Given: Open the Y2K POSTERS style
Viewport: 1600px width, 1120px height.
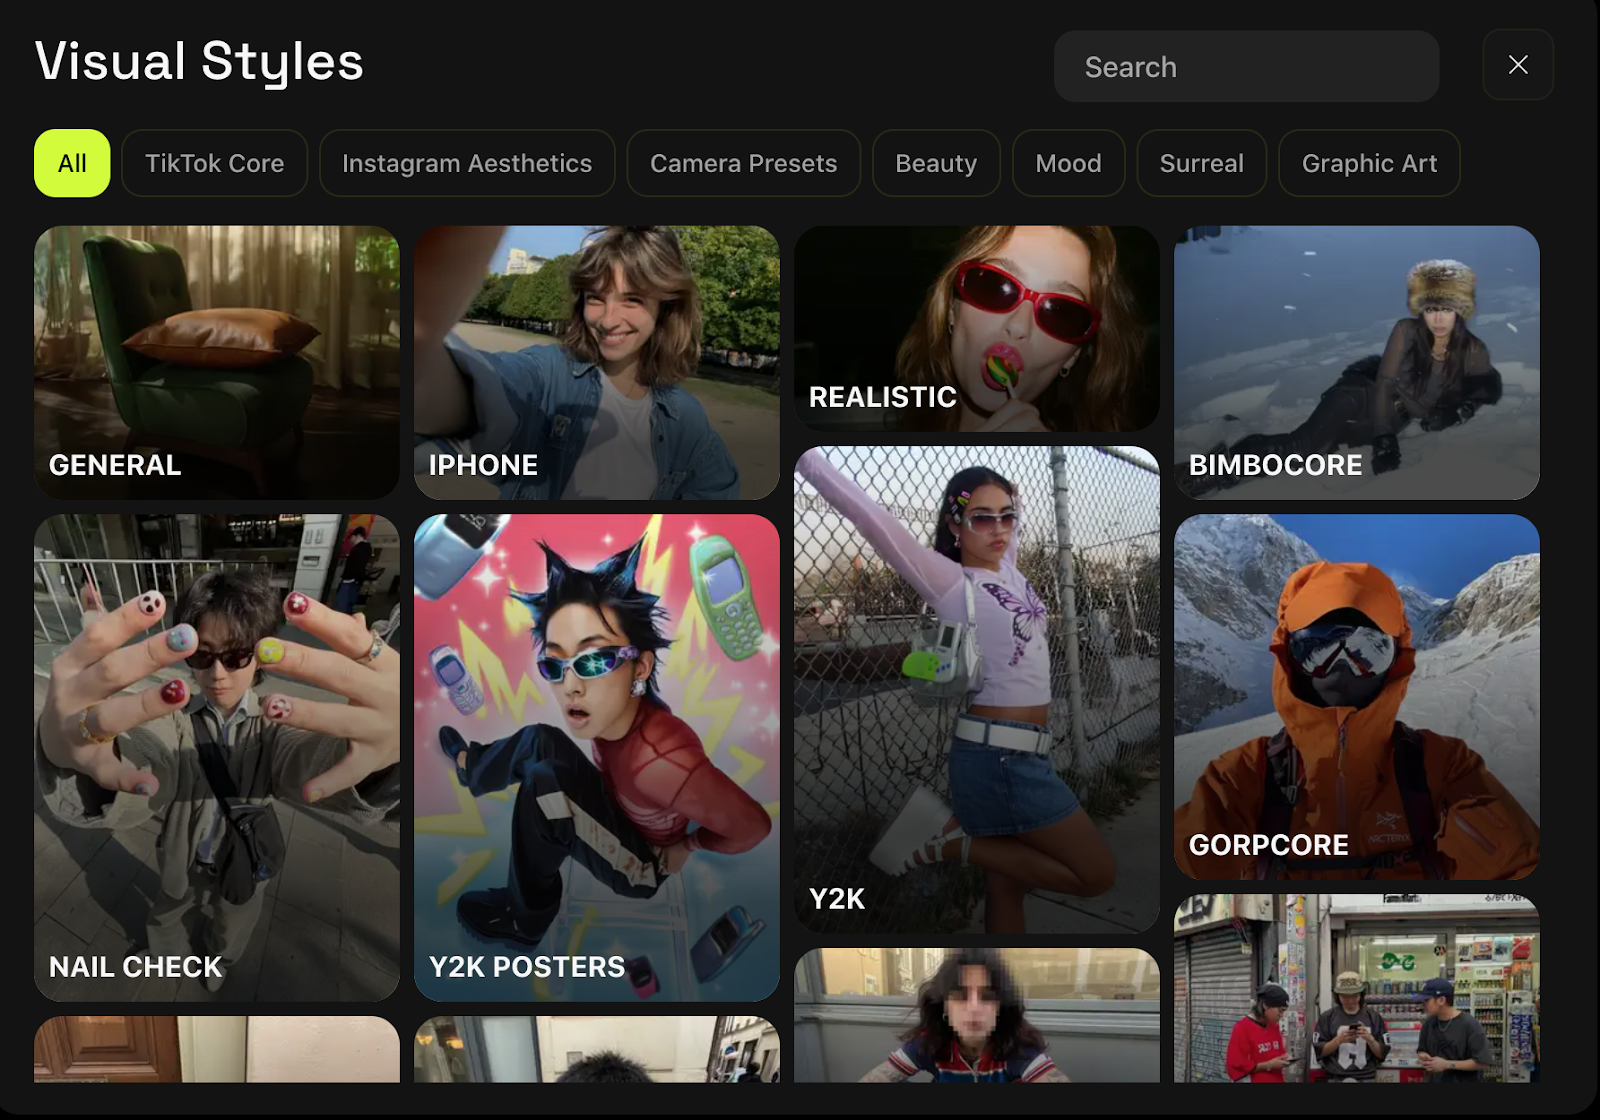Looking at the screenshot, I should click(597, 758).
